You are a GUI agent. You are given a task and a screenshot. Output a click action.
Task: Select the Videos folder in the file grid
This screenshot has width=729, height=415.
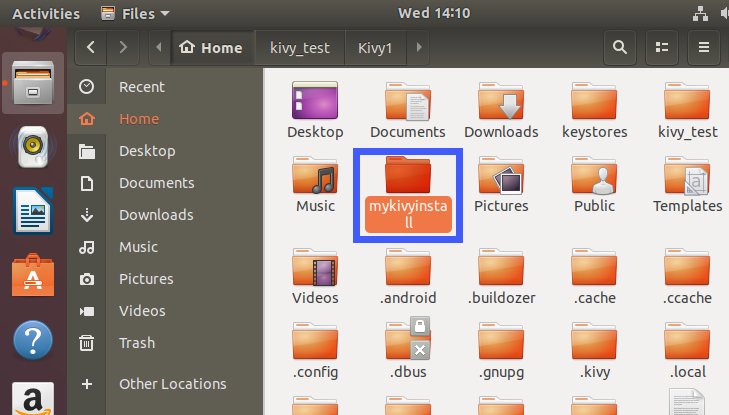click(x=315, y=277)
